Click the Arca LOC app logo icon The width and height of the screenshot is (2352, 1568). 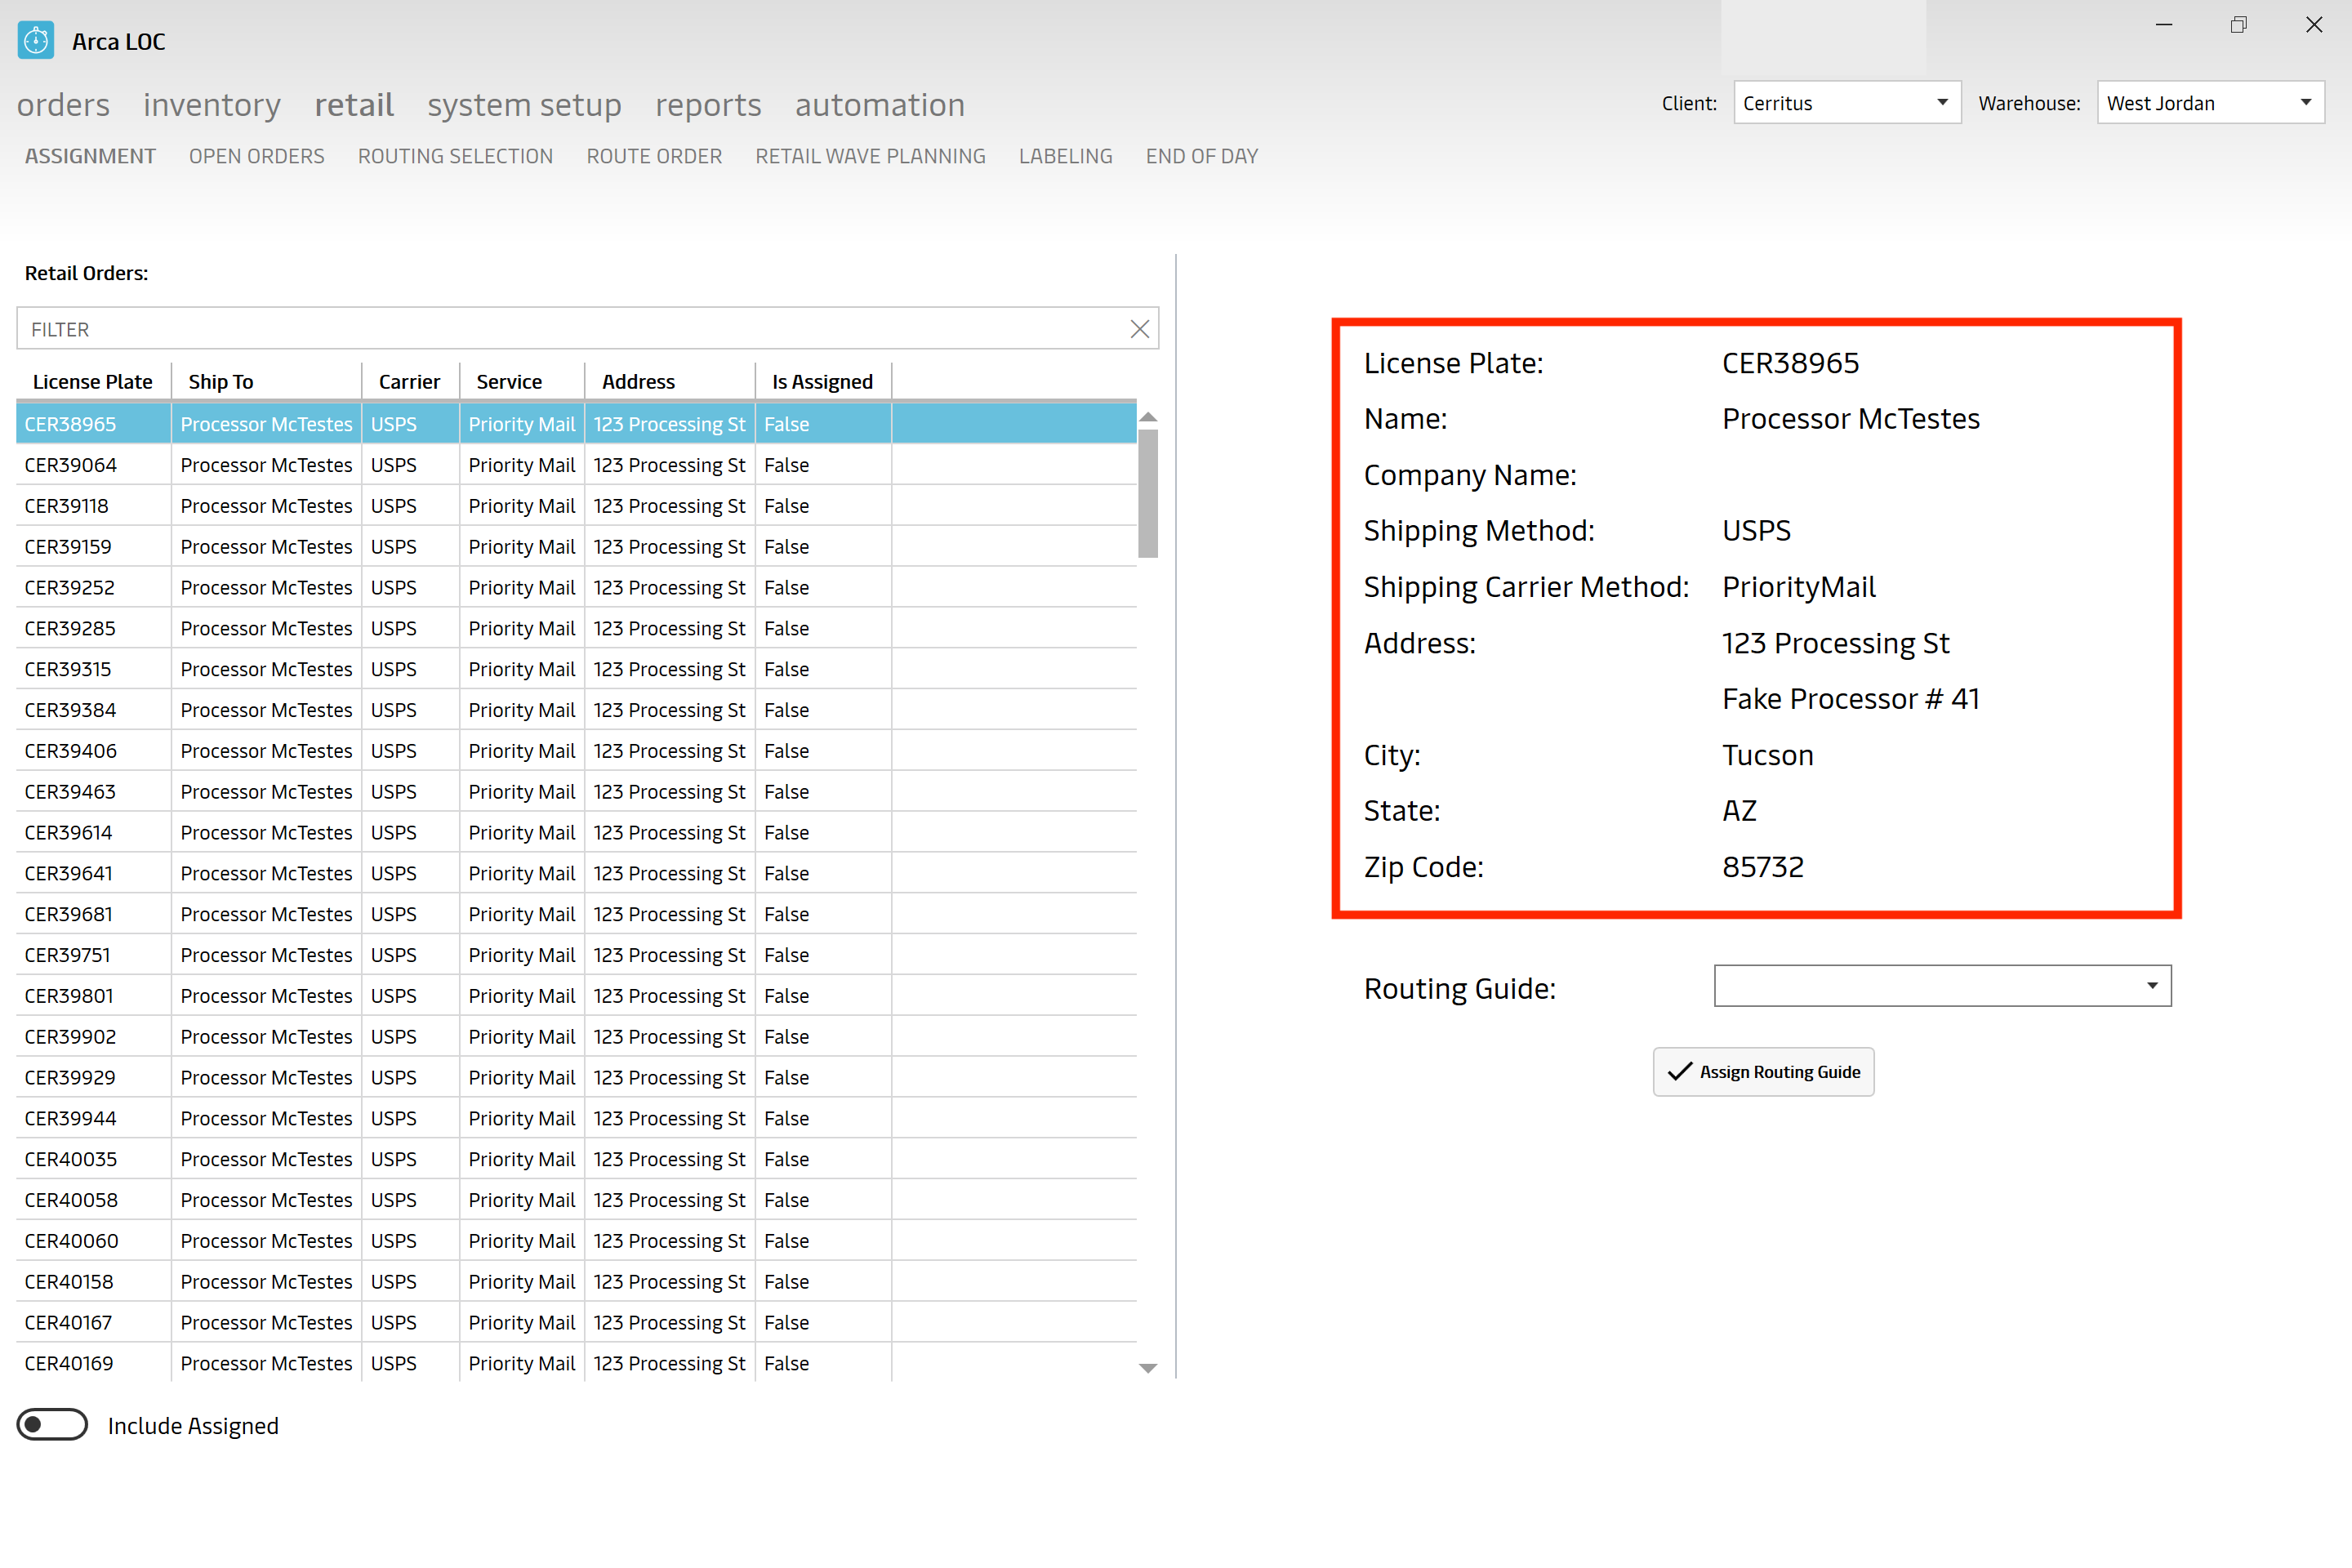point(36,41)
